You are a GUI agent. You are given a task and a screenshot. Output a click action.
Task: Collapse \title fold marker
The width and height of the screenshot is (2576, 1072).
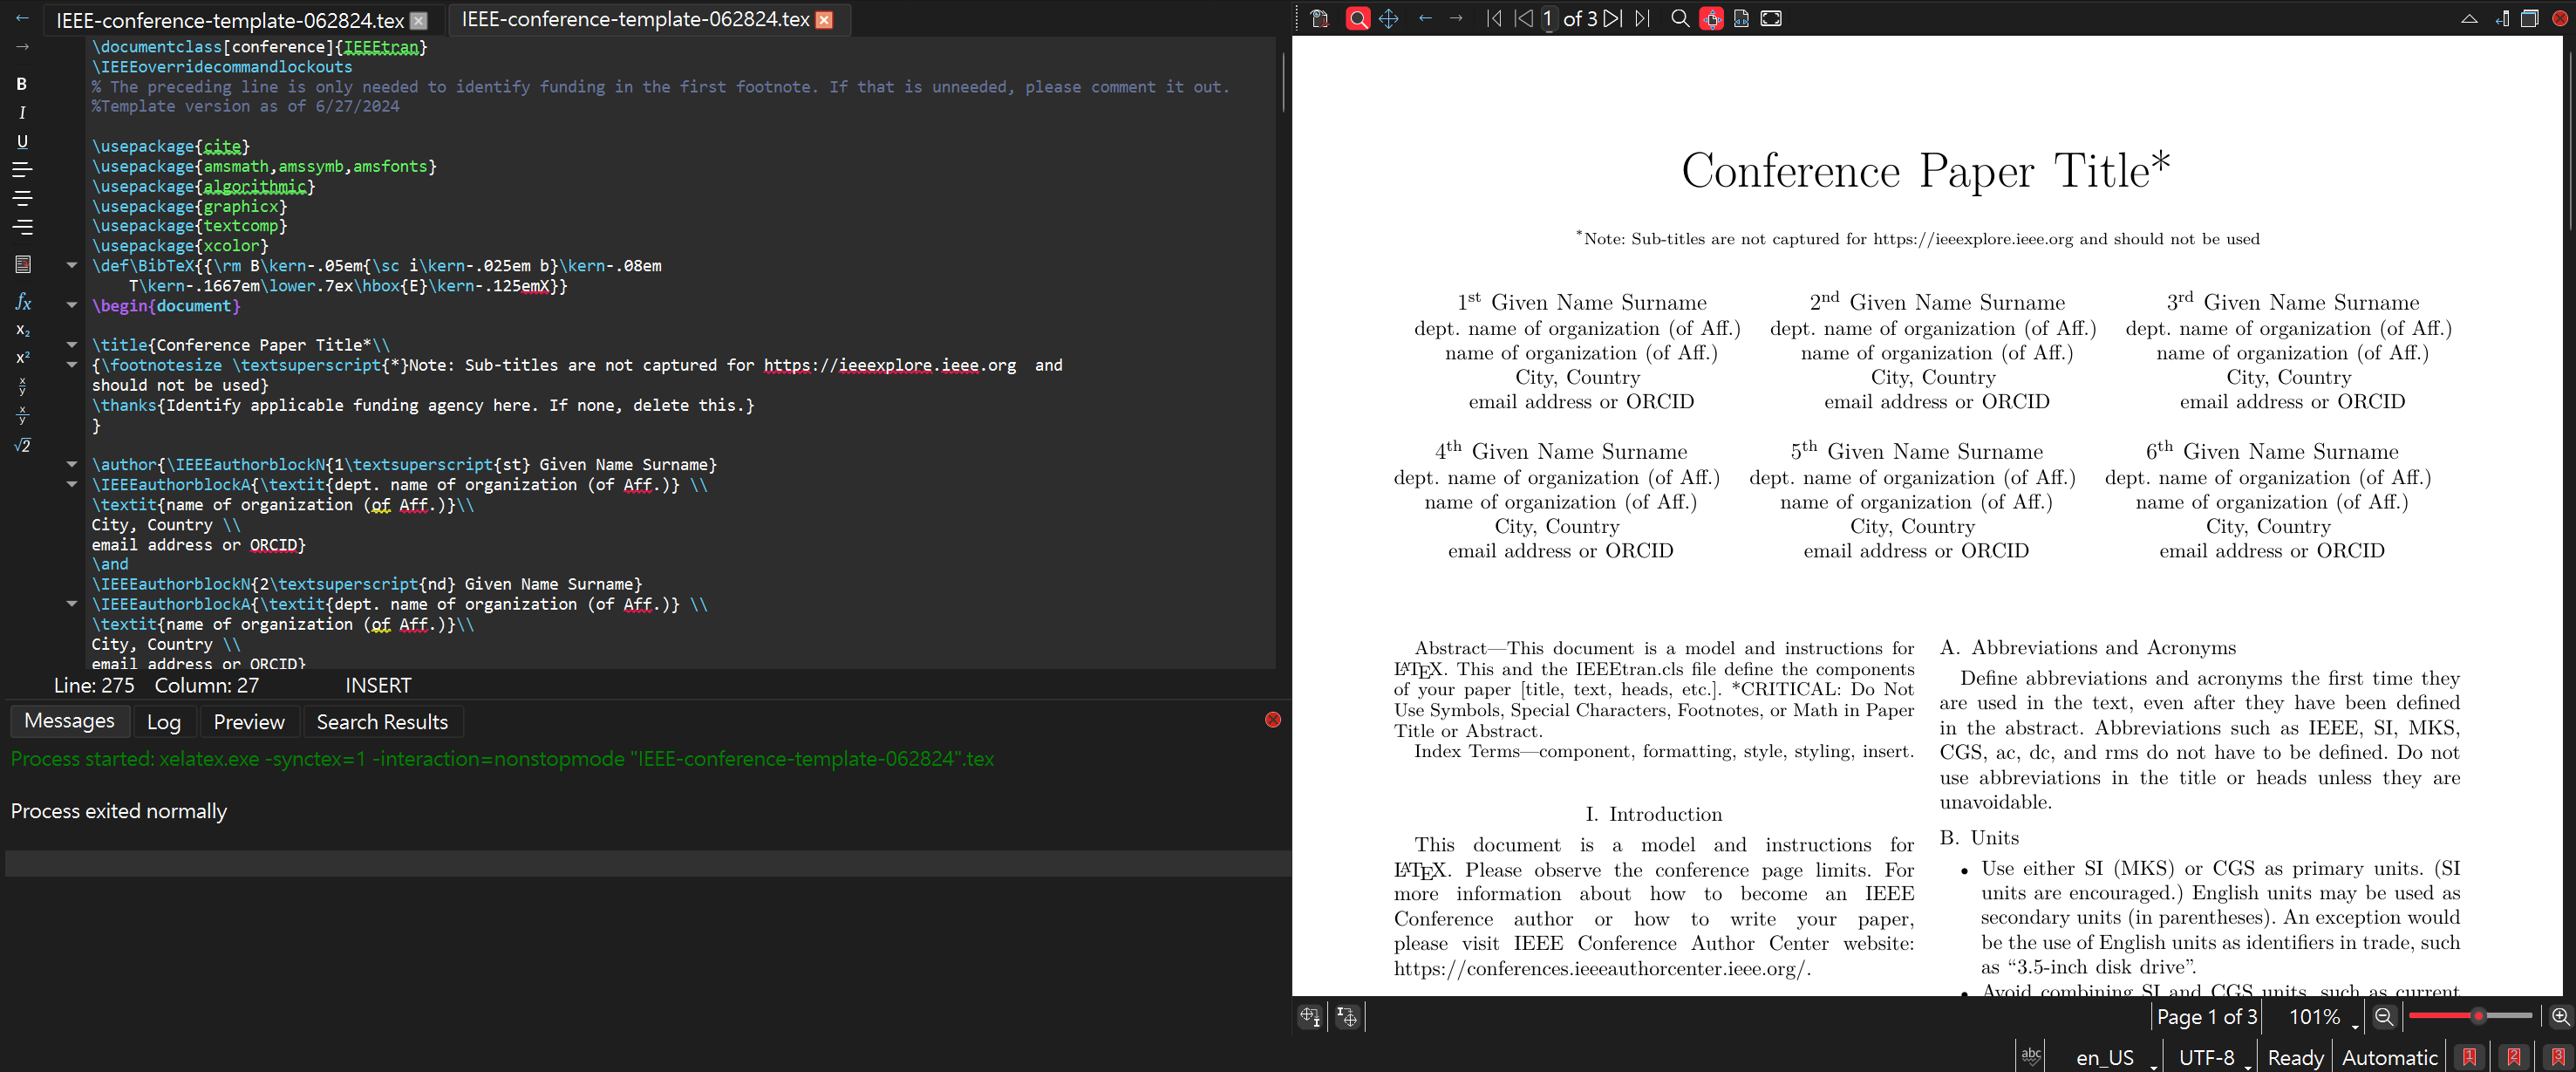72,344
